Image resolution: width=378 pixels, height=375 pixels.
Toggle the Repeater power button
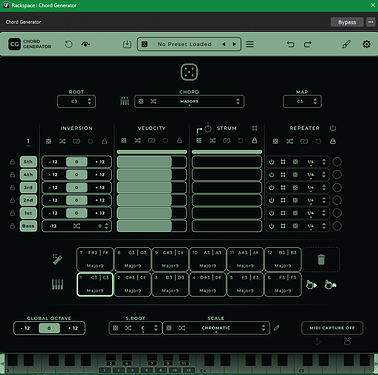[x=333, y=128]
